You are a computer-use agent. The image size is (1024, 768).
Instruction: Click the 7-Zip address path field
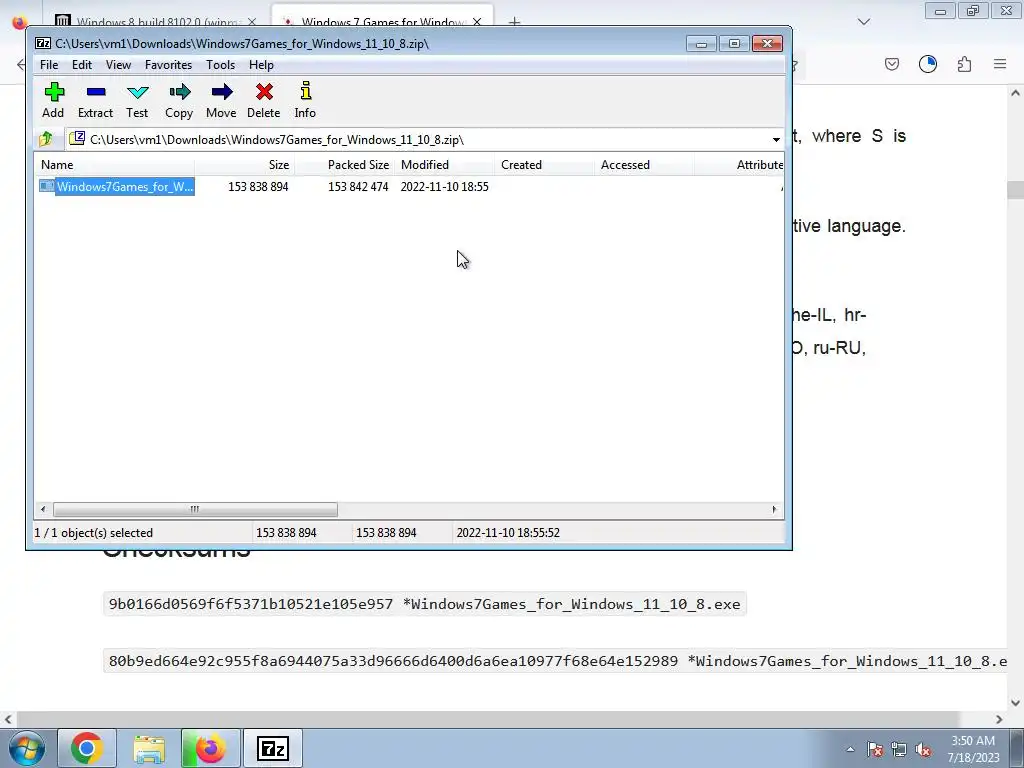click(x=424, y=139)
